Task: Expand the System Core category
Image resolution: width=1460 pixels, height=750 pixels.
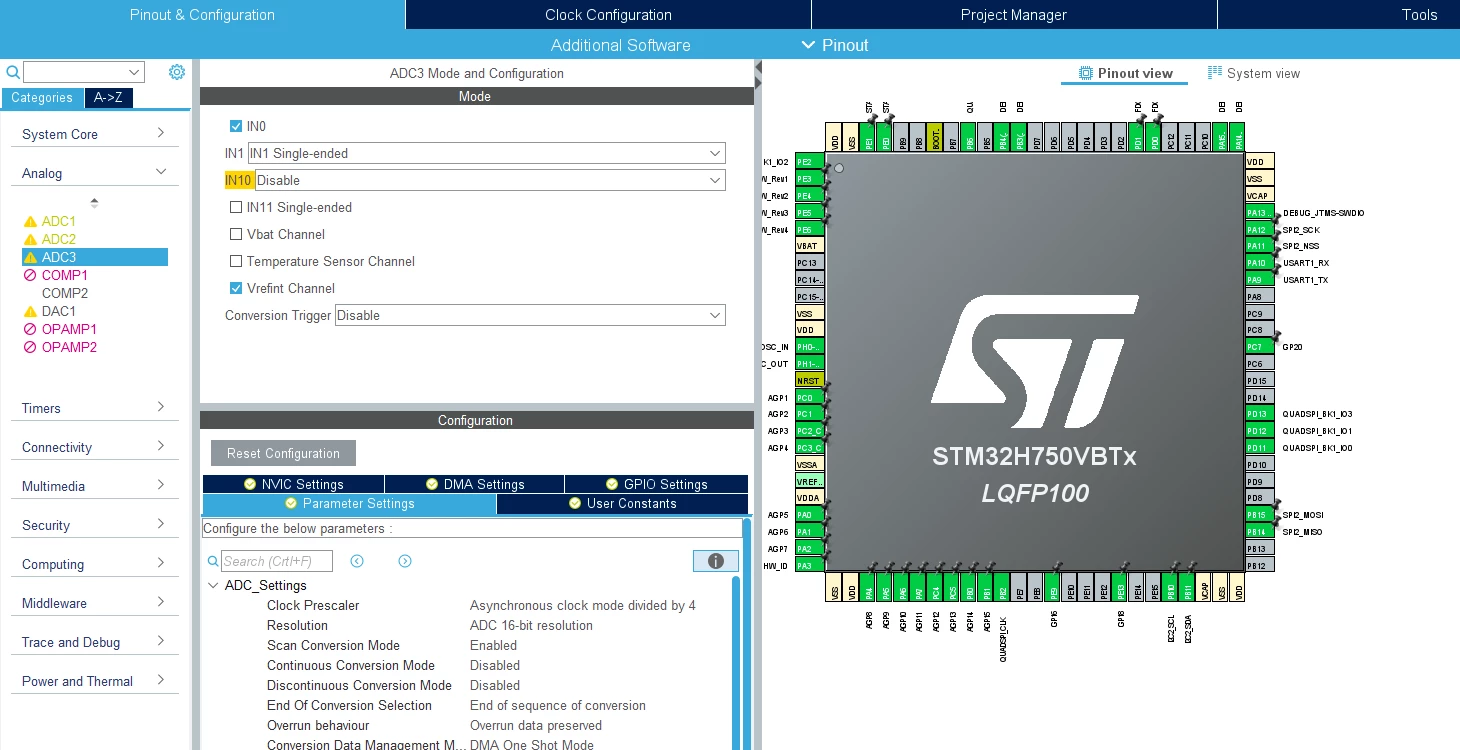Action: [x=94, y=134]
